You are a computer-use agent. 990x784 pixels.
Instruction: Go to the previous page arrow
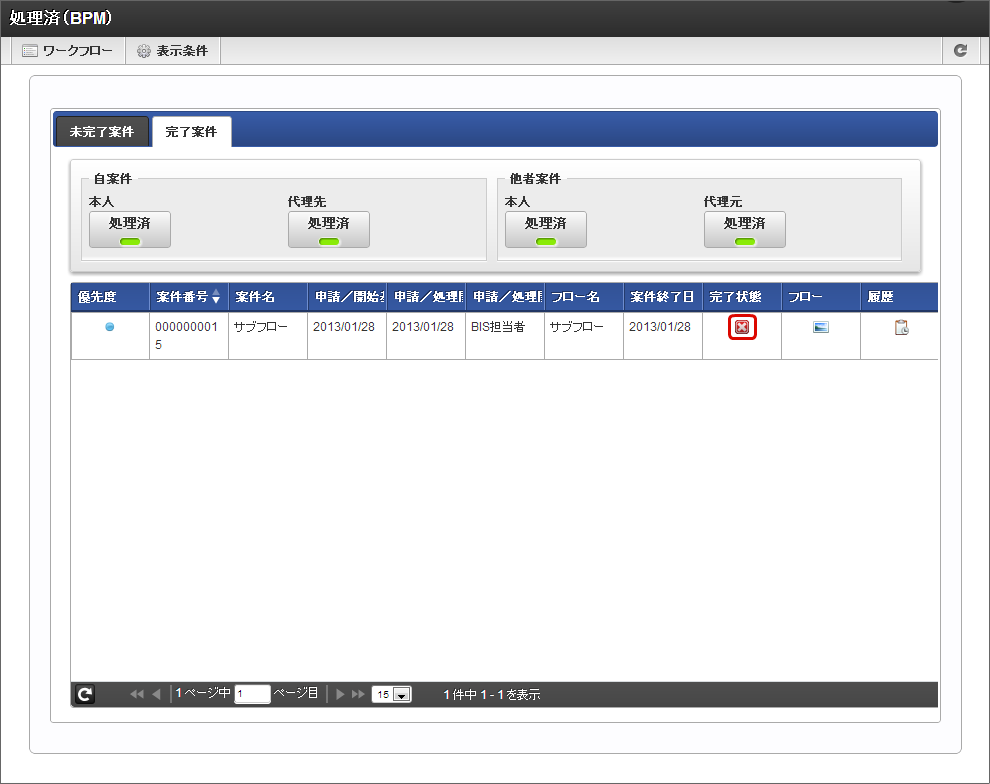coord(156,694)
